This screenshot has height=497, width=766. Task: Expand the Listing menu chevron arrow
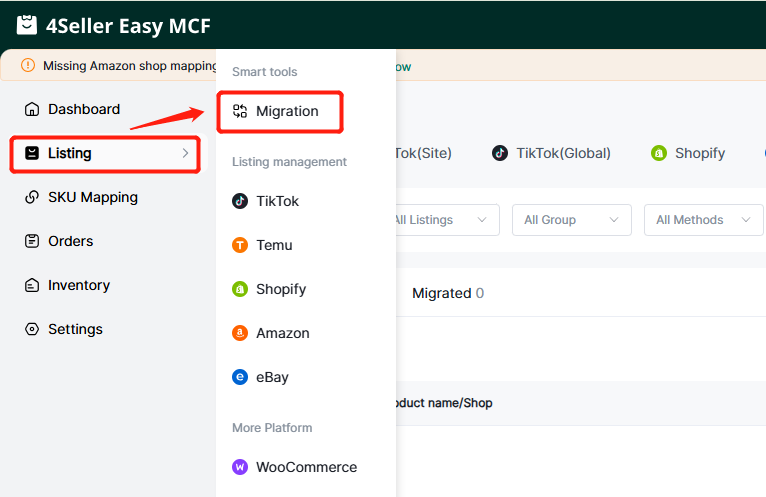[x=185, y=153]
